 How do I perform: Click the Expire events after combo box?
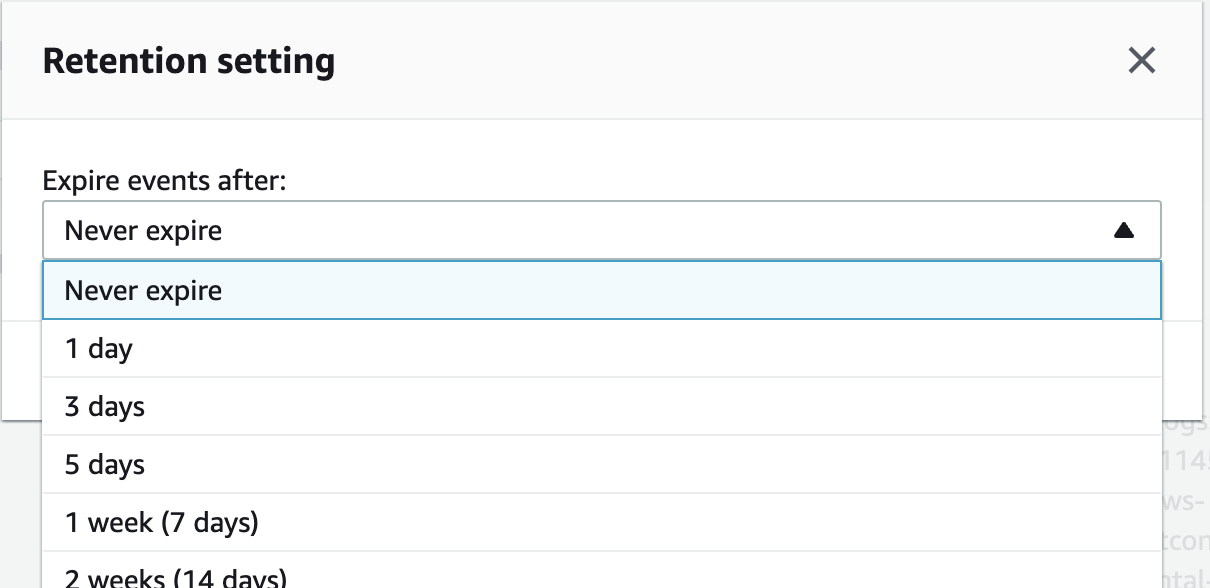[600, 231]
